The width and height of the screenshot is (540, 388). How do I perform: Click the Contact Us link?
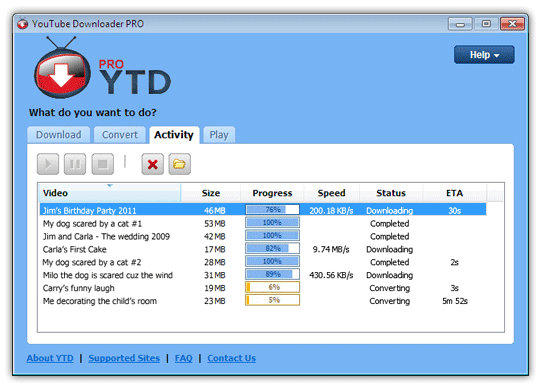[x=231, y=358]
